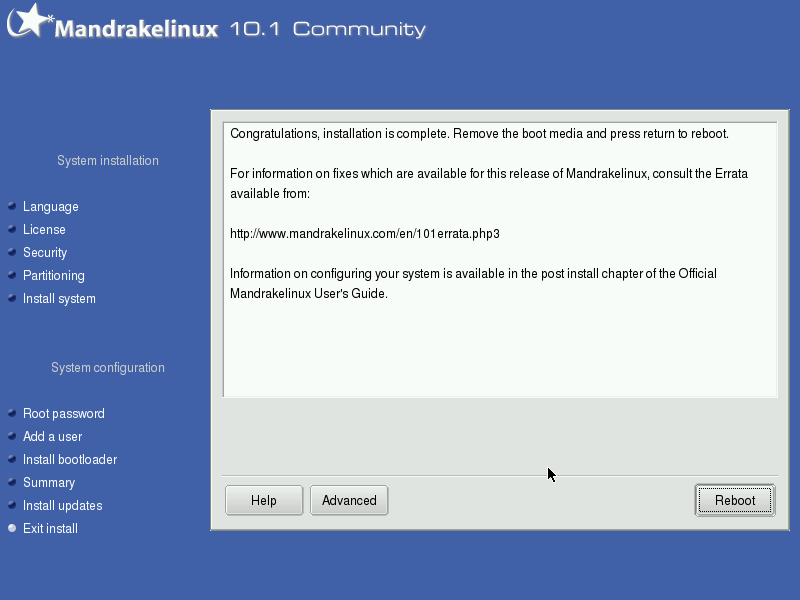This screenshot has height=600, width=800.
Task: Select the Summary step label
Action: coord(49,482)
